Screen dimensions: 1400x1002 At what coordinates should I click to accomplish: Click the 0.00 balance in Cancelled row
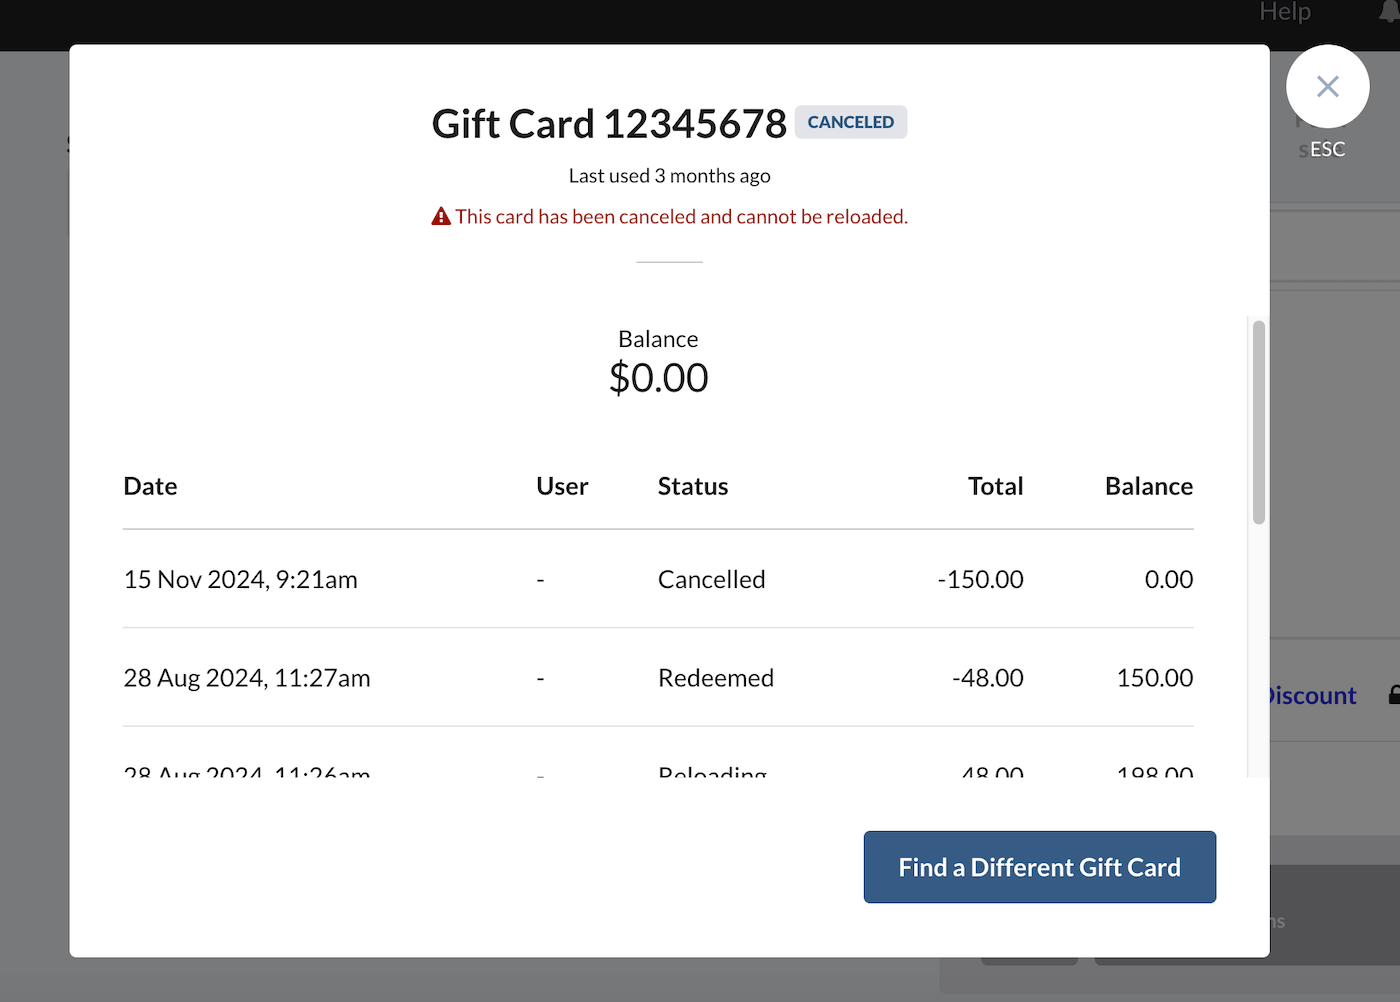[1169, 579]
